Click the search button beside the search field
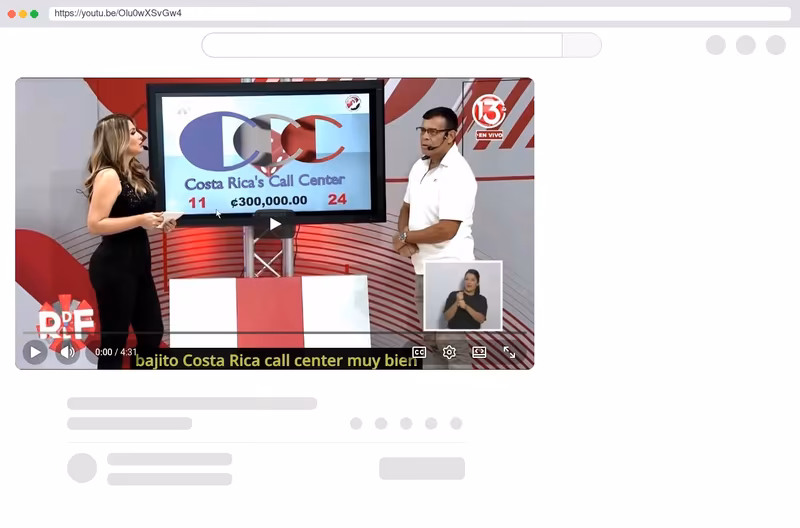 pos(582,45)
